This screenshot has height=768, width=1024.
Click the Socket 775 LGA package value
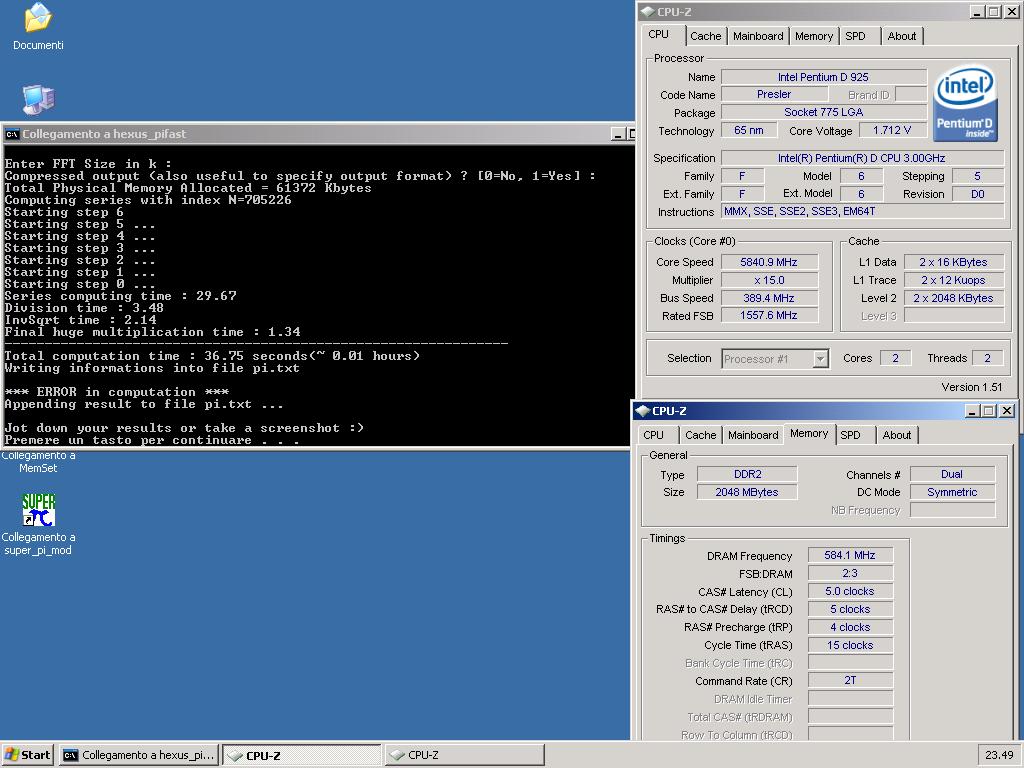coord(824,112)
